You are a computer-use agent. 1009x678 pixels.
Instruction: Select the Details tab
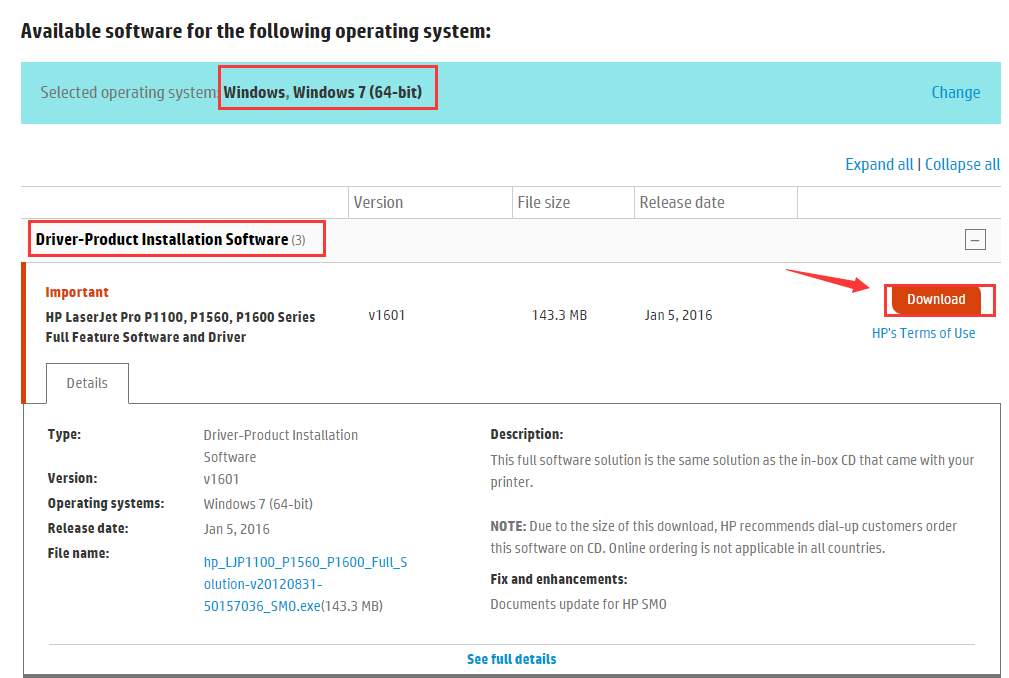click(x=87, y=383)
